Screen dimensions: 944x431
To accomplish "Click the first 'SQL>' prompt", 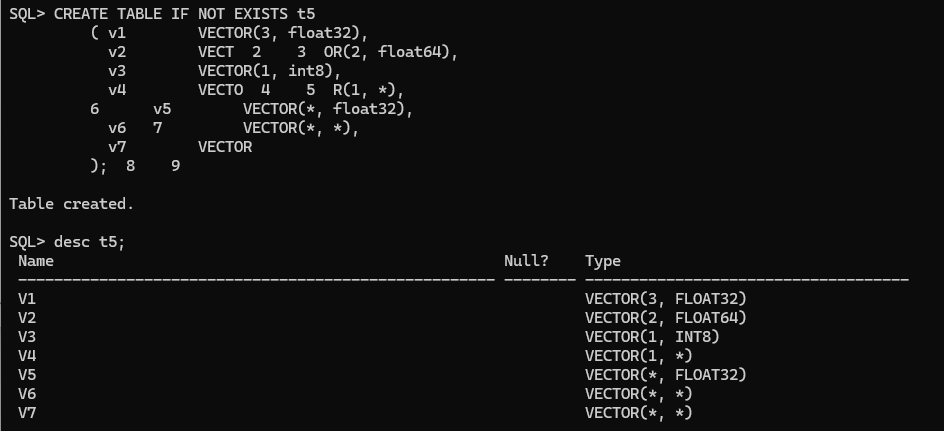I will [27, 13].
